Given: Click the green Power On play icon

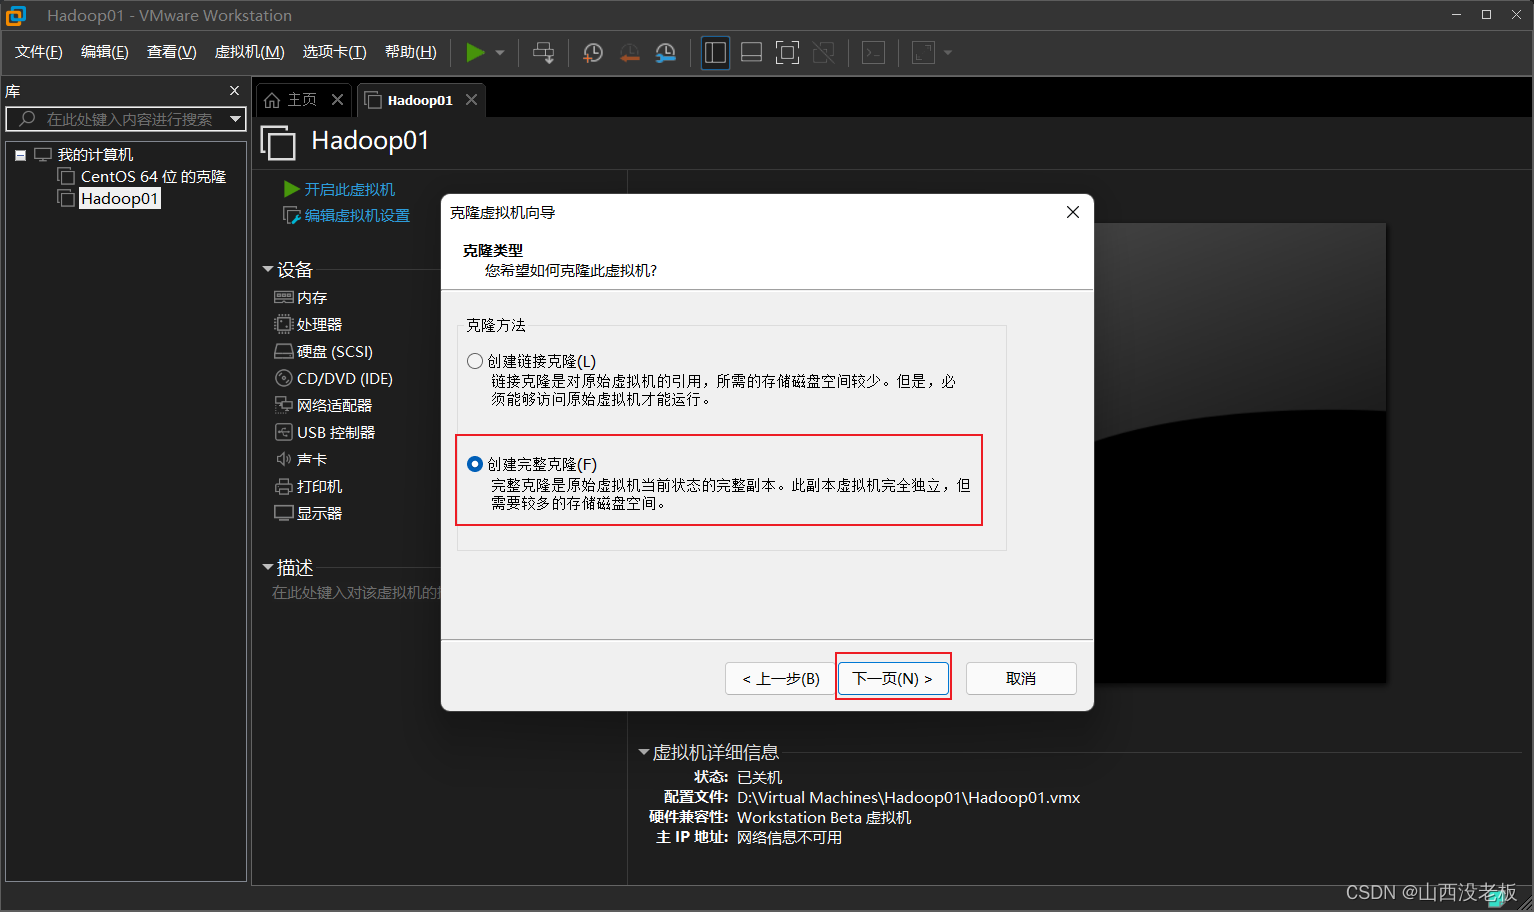Looking at the screenshot, I should click(x=475, y=53).
